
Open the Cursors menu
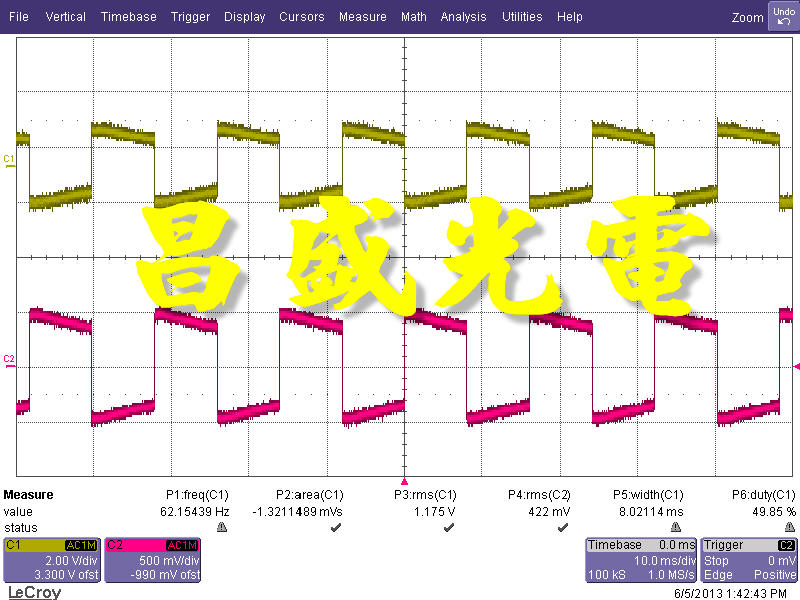point(302,16)
